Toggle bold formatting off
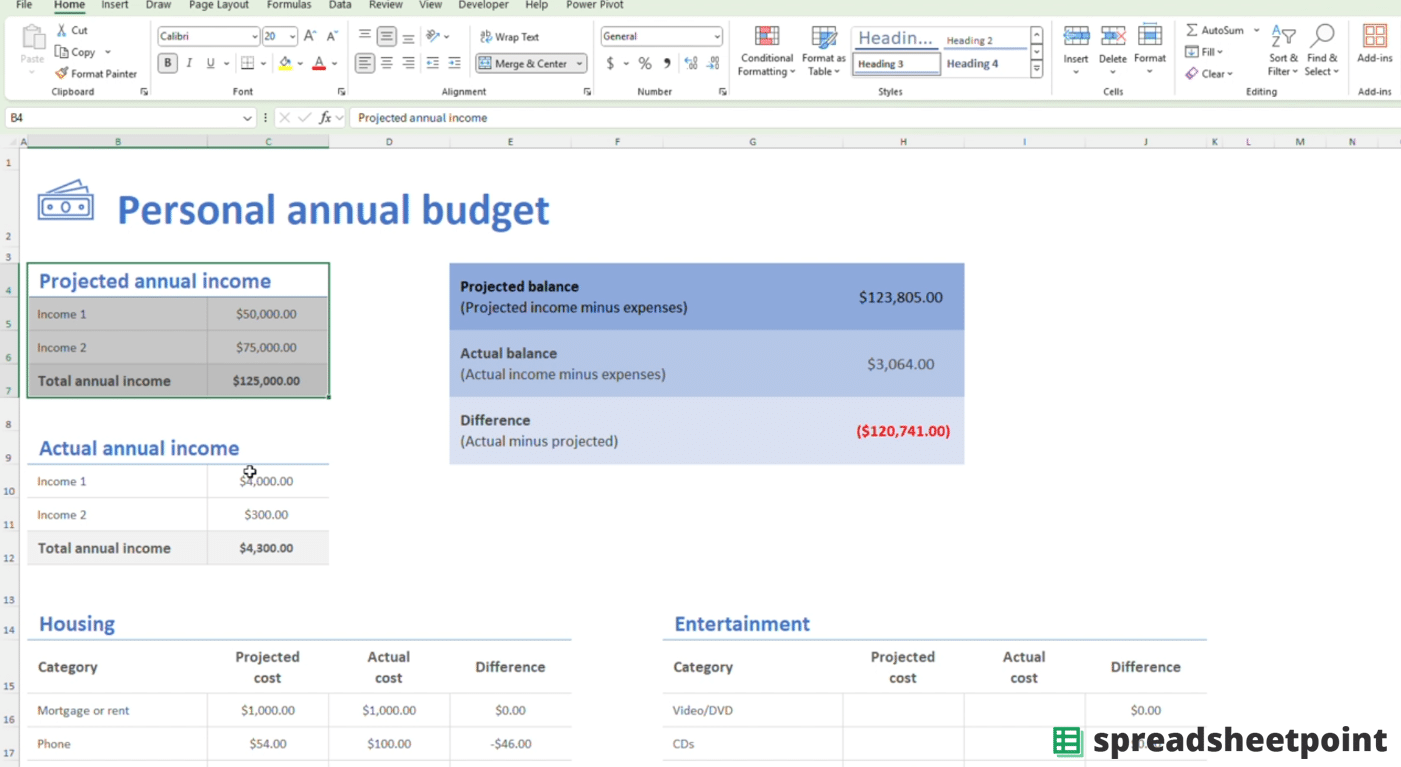 coord(167,62)
